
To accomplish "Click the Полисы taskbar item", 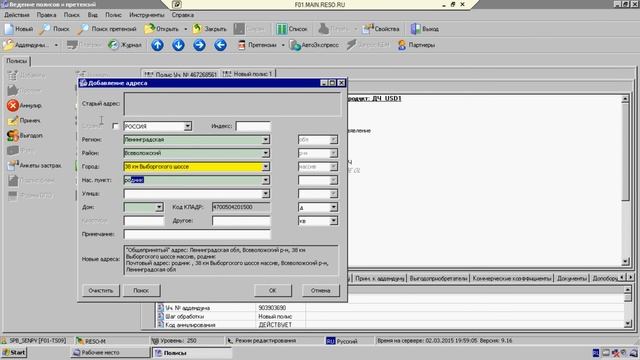I will point(192,353).
